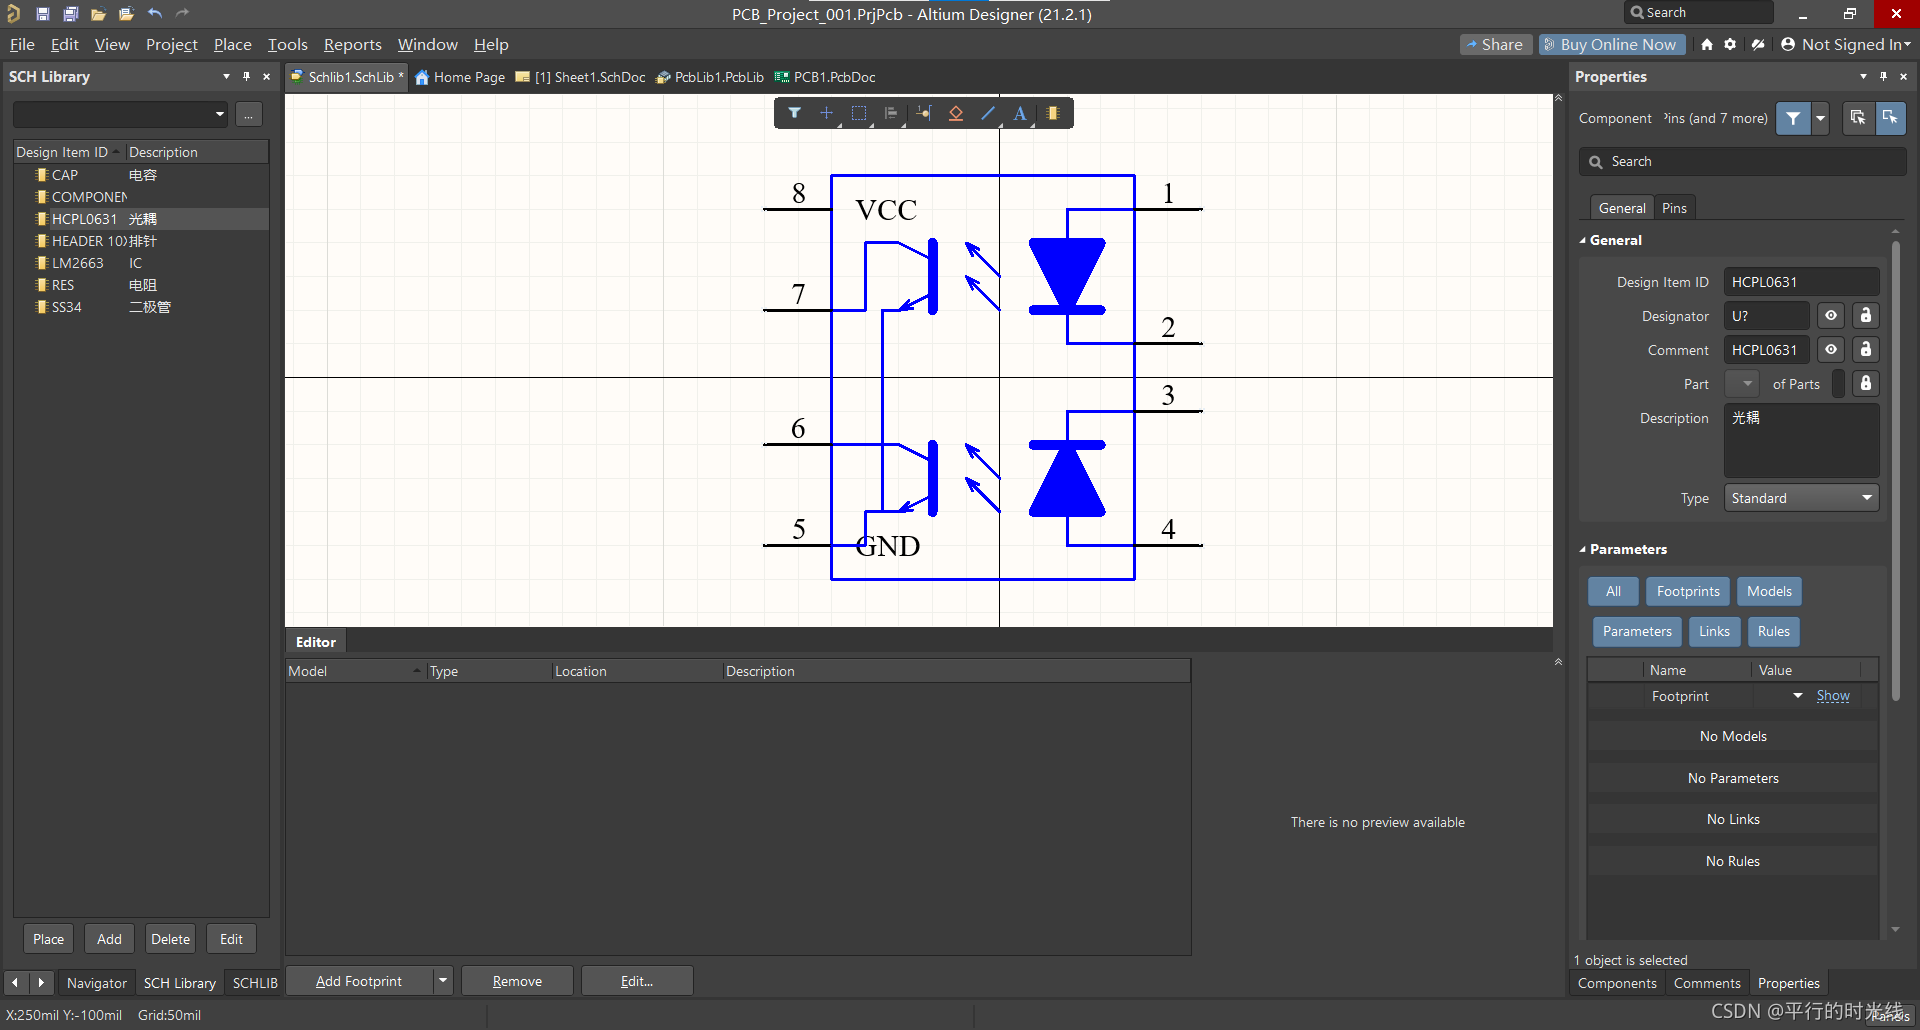The image size is (1920, 1030).
Task: Open the Tools menu
Action: point(287,44)
